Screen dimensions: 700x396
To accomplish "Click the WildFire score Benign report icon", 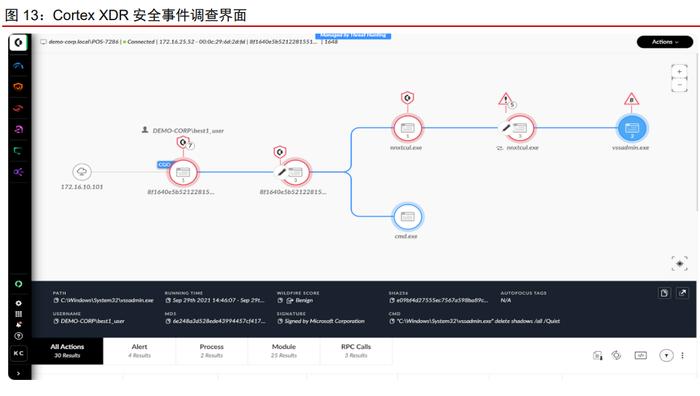I will [289, 300].
